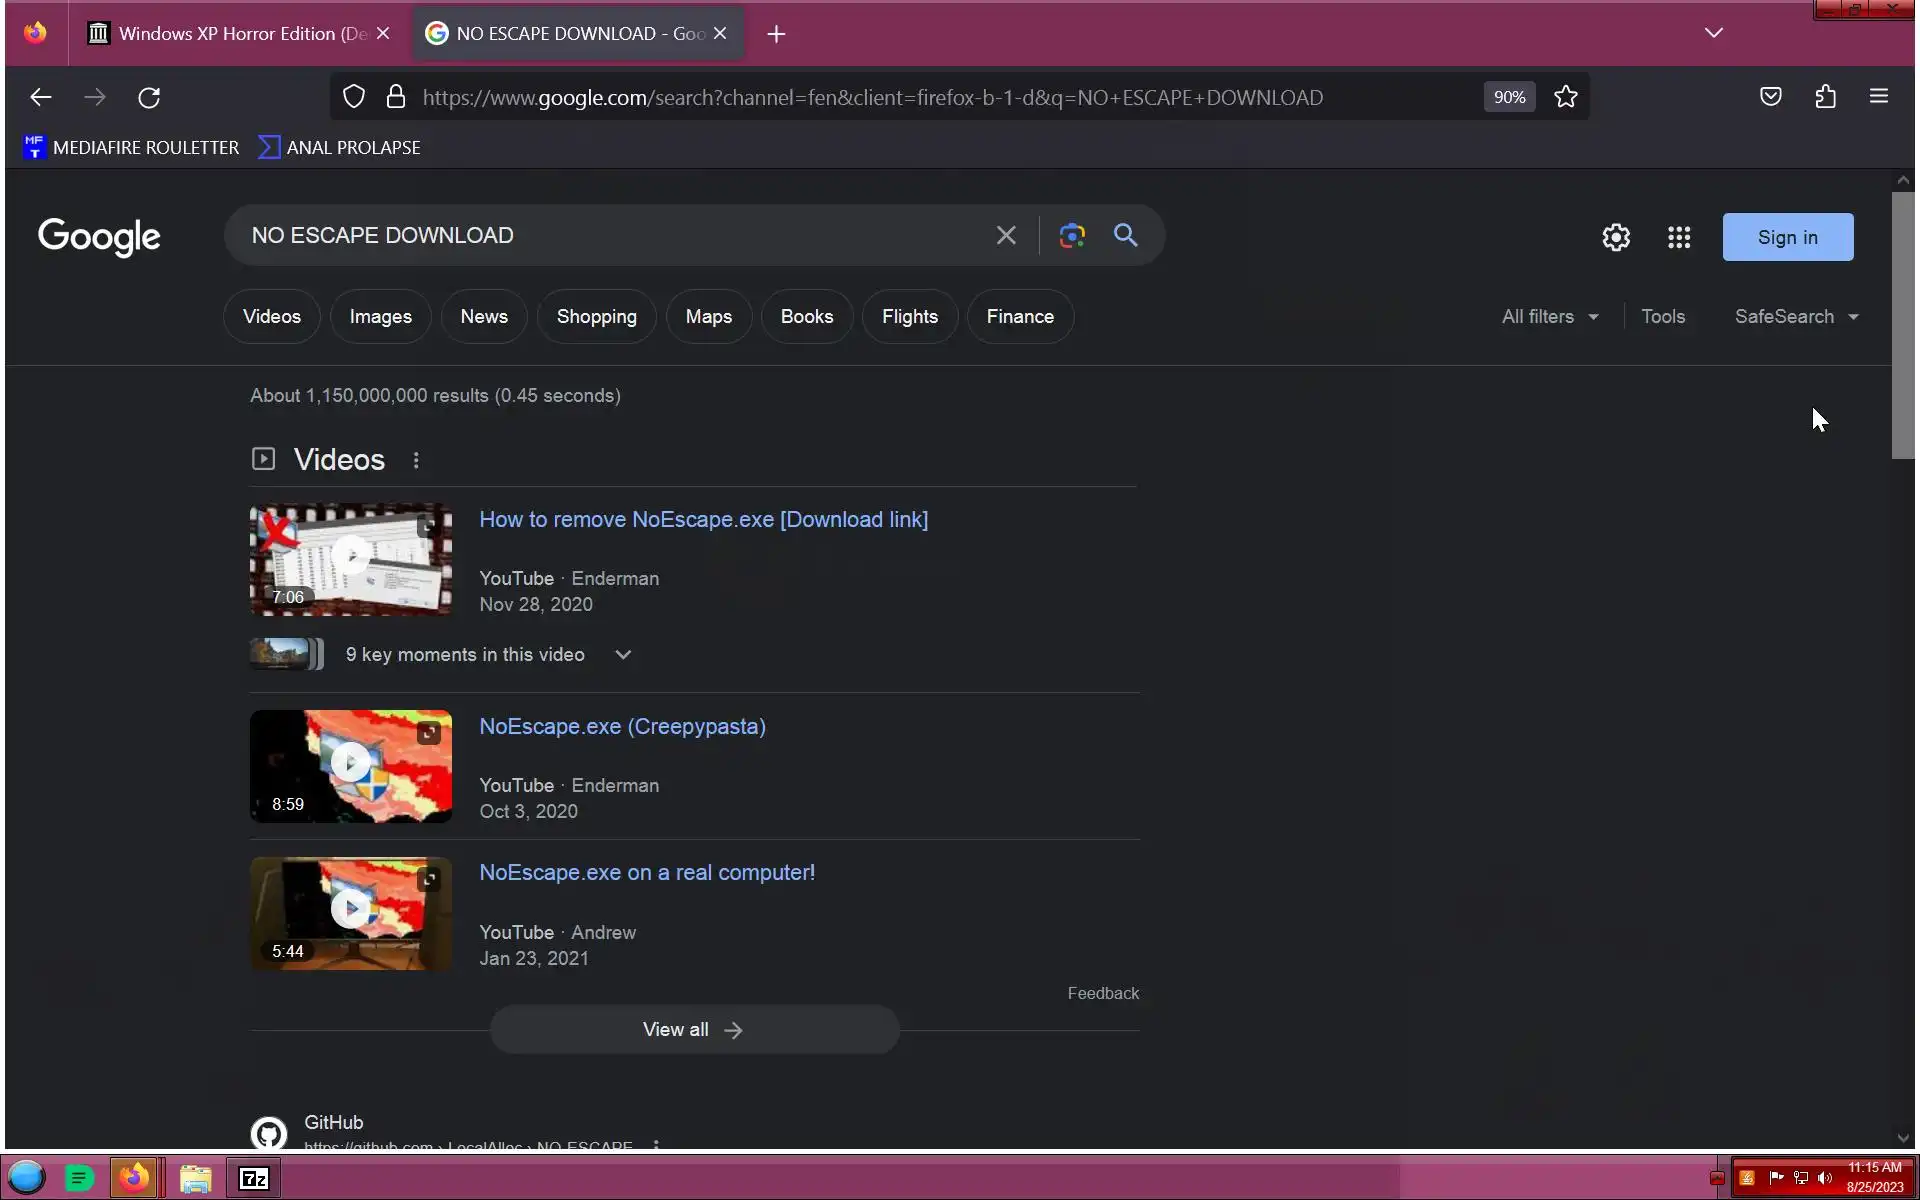Click the Google Lens camera search icon
Image resolution: width=1920 pixels, height=1200 pixels.
click(x=1072, y=236)
